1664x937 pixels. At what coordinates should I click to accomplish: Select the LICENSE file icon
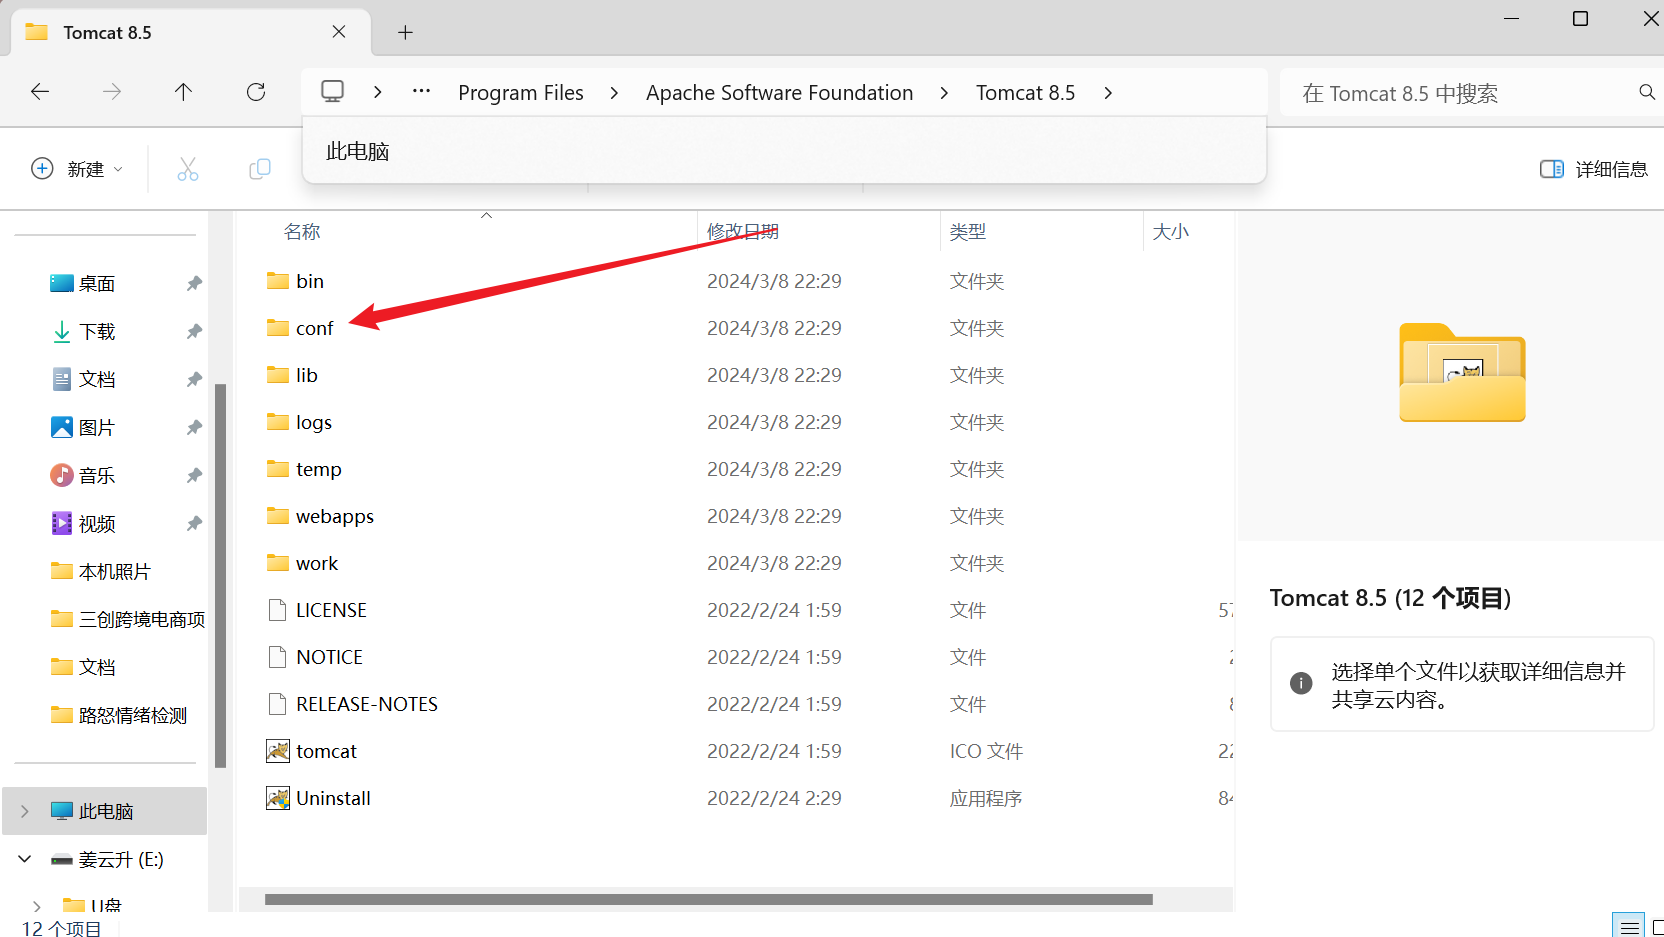pos(278,609)
